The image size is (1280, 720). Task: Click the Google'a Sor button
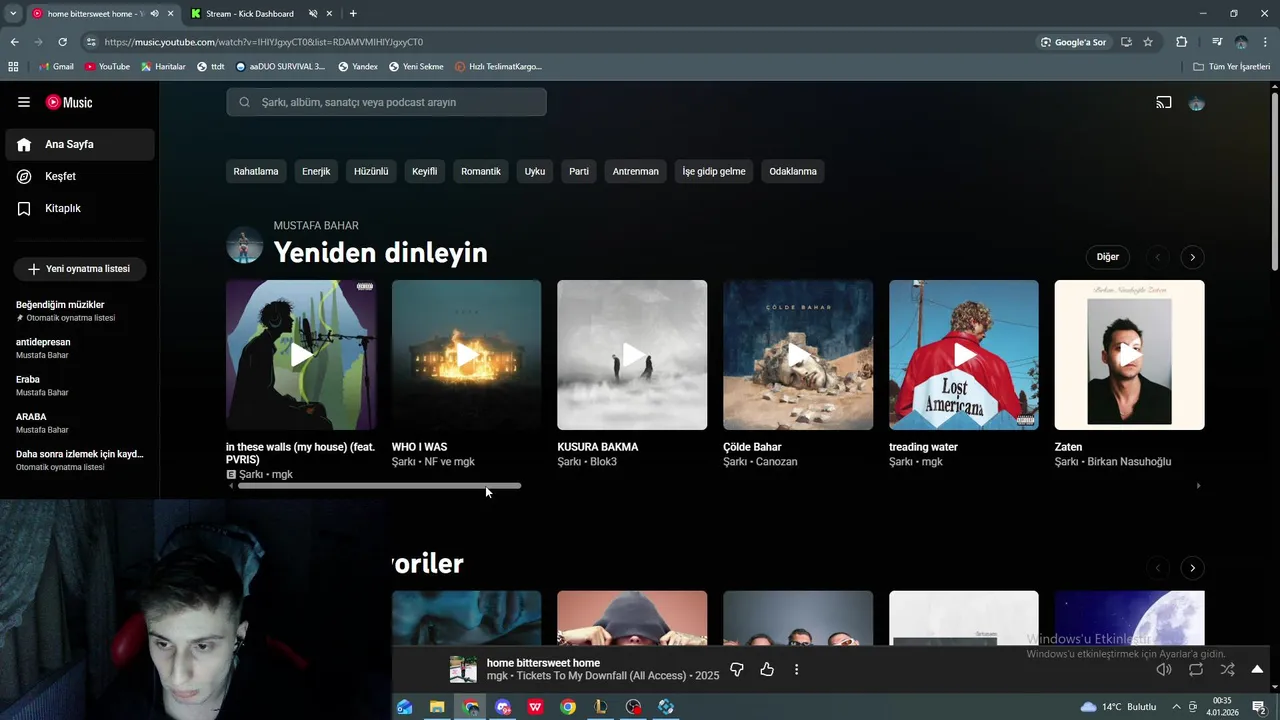pyautogui.click(x=1073, y=42)
